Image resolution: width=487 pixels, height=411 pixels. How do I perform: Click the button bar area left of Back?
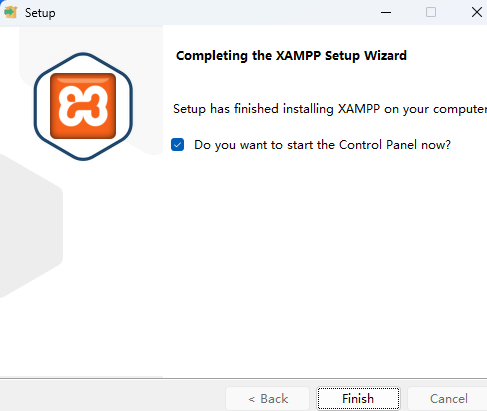pos(113,397)
